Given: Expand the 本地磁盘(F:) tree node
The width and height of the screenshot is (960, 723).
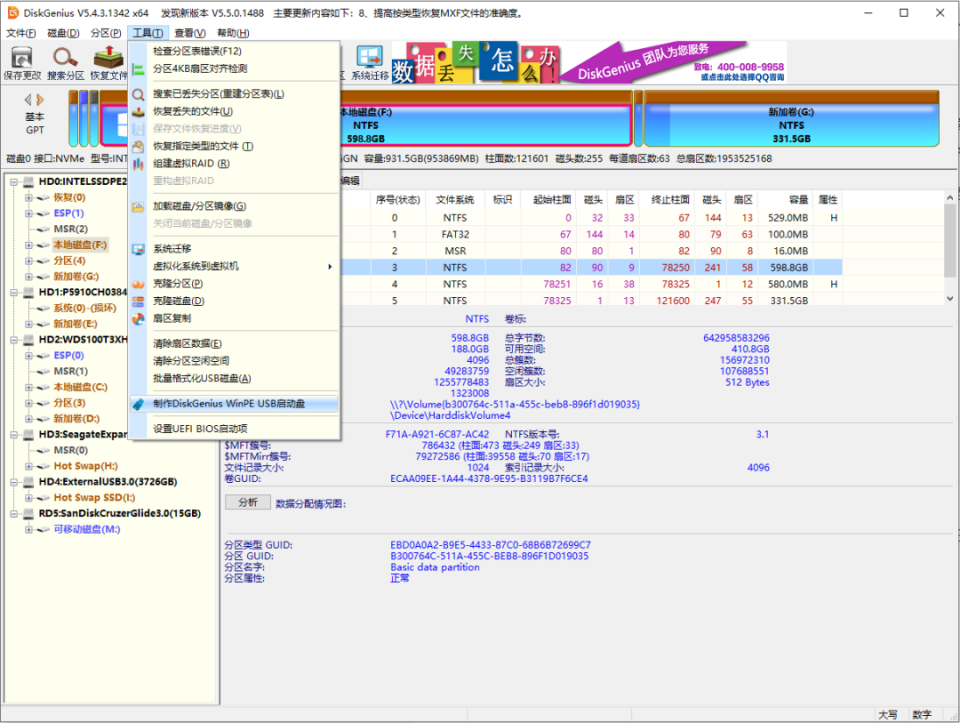Looking at the screenshot, I should click(x=28, y=245).
